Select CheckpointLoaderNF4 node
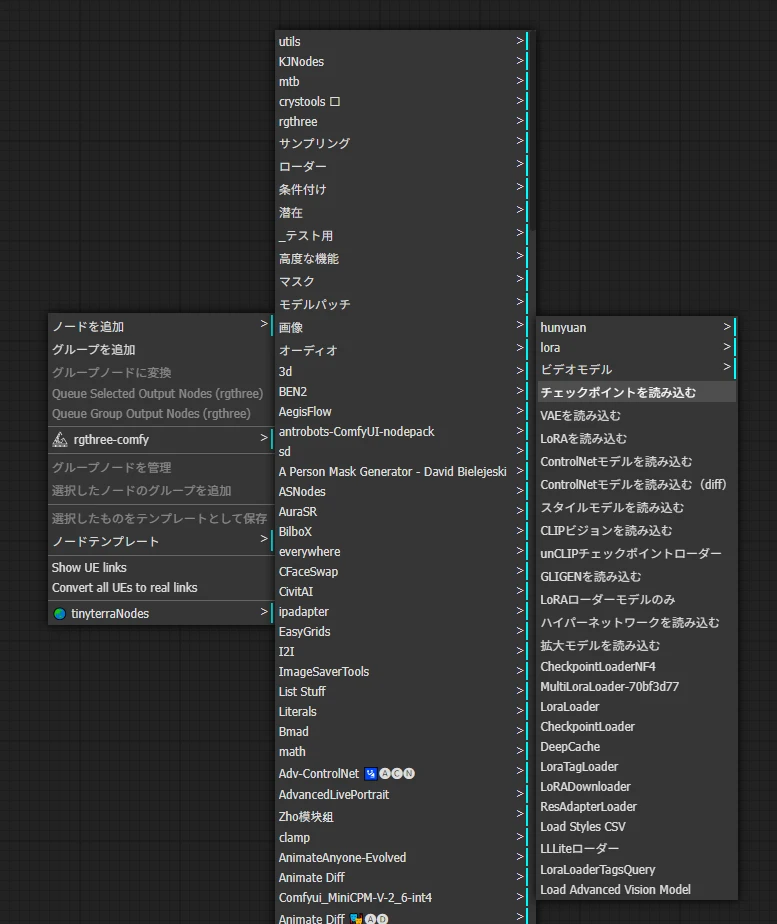777x924 pixels. (598, 667)
